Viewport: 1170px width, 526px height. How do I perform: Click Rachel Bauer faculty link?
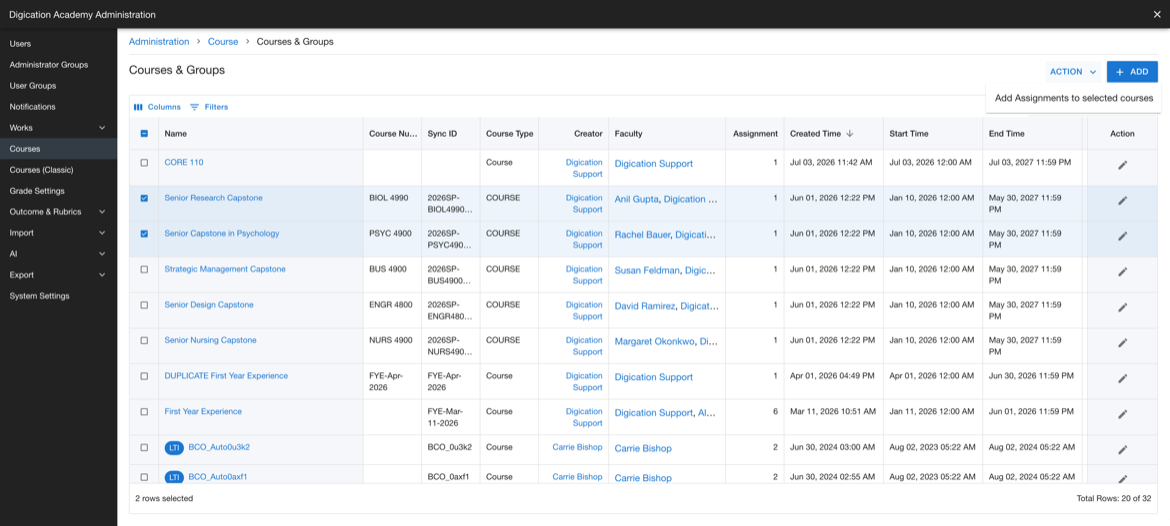click(642, 234)
